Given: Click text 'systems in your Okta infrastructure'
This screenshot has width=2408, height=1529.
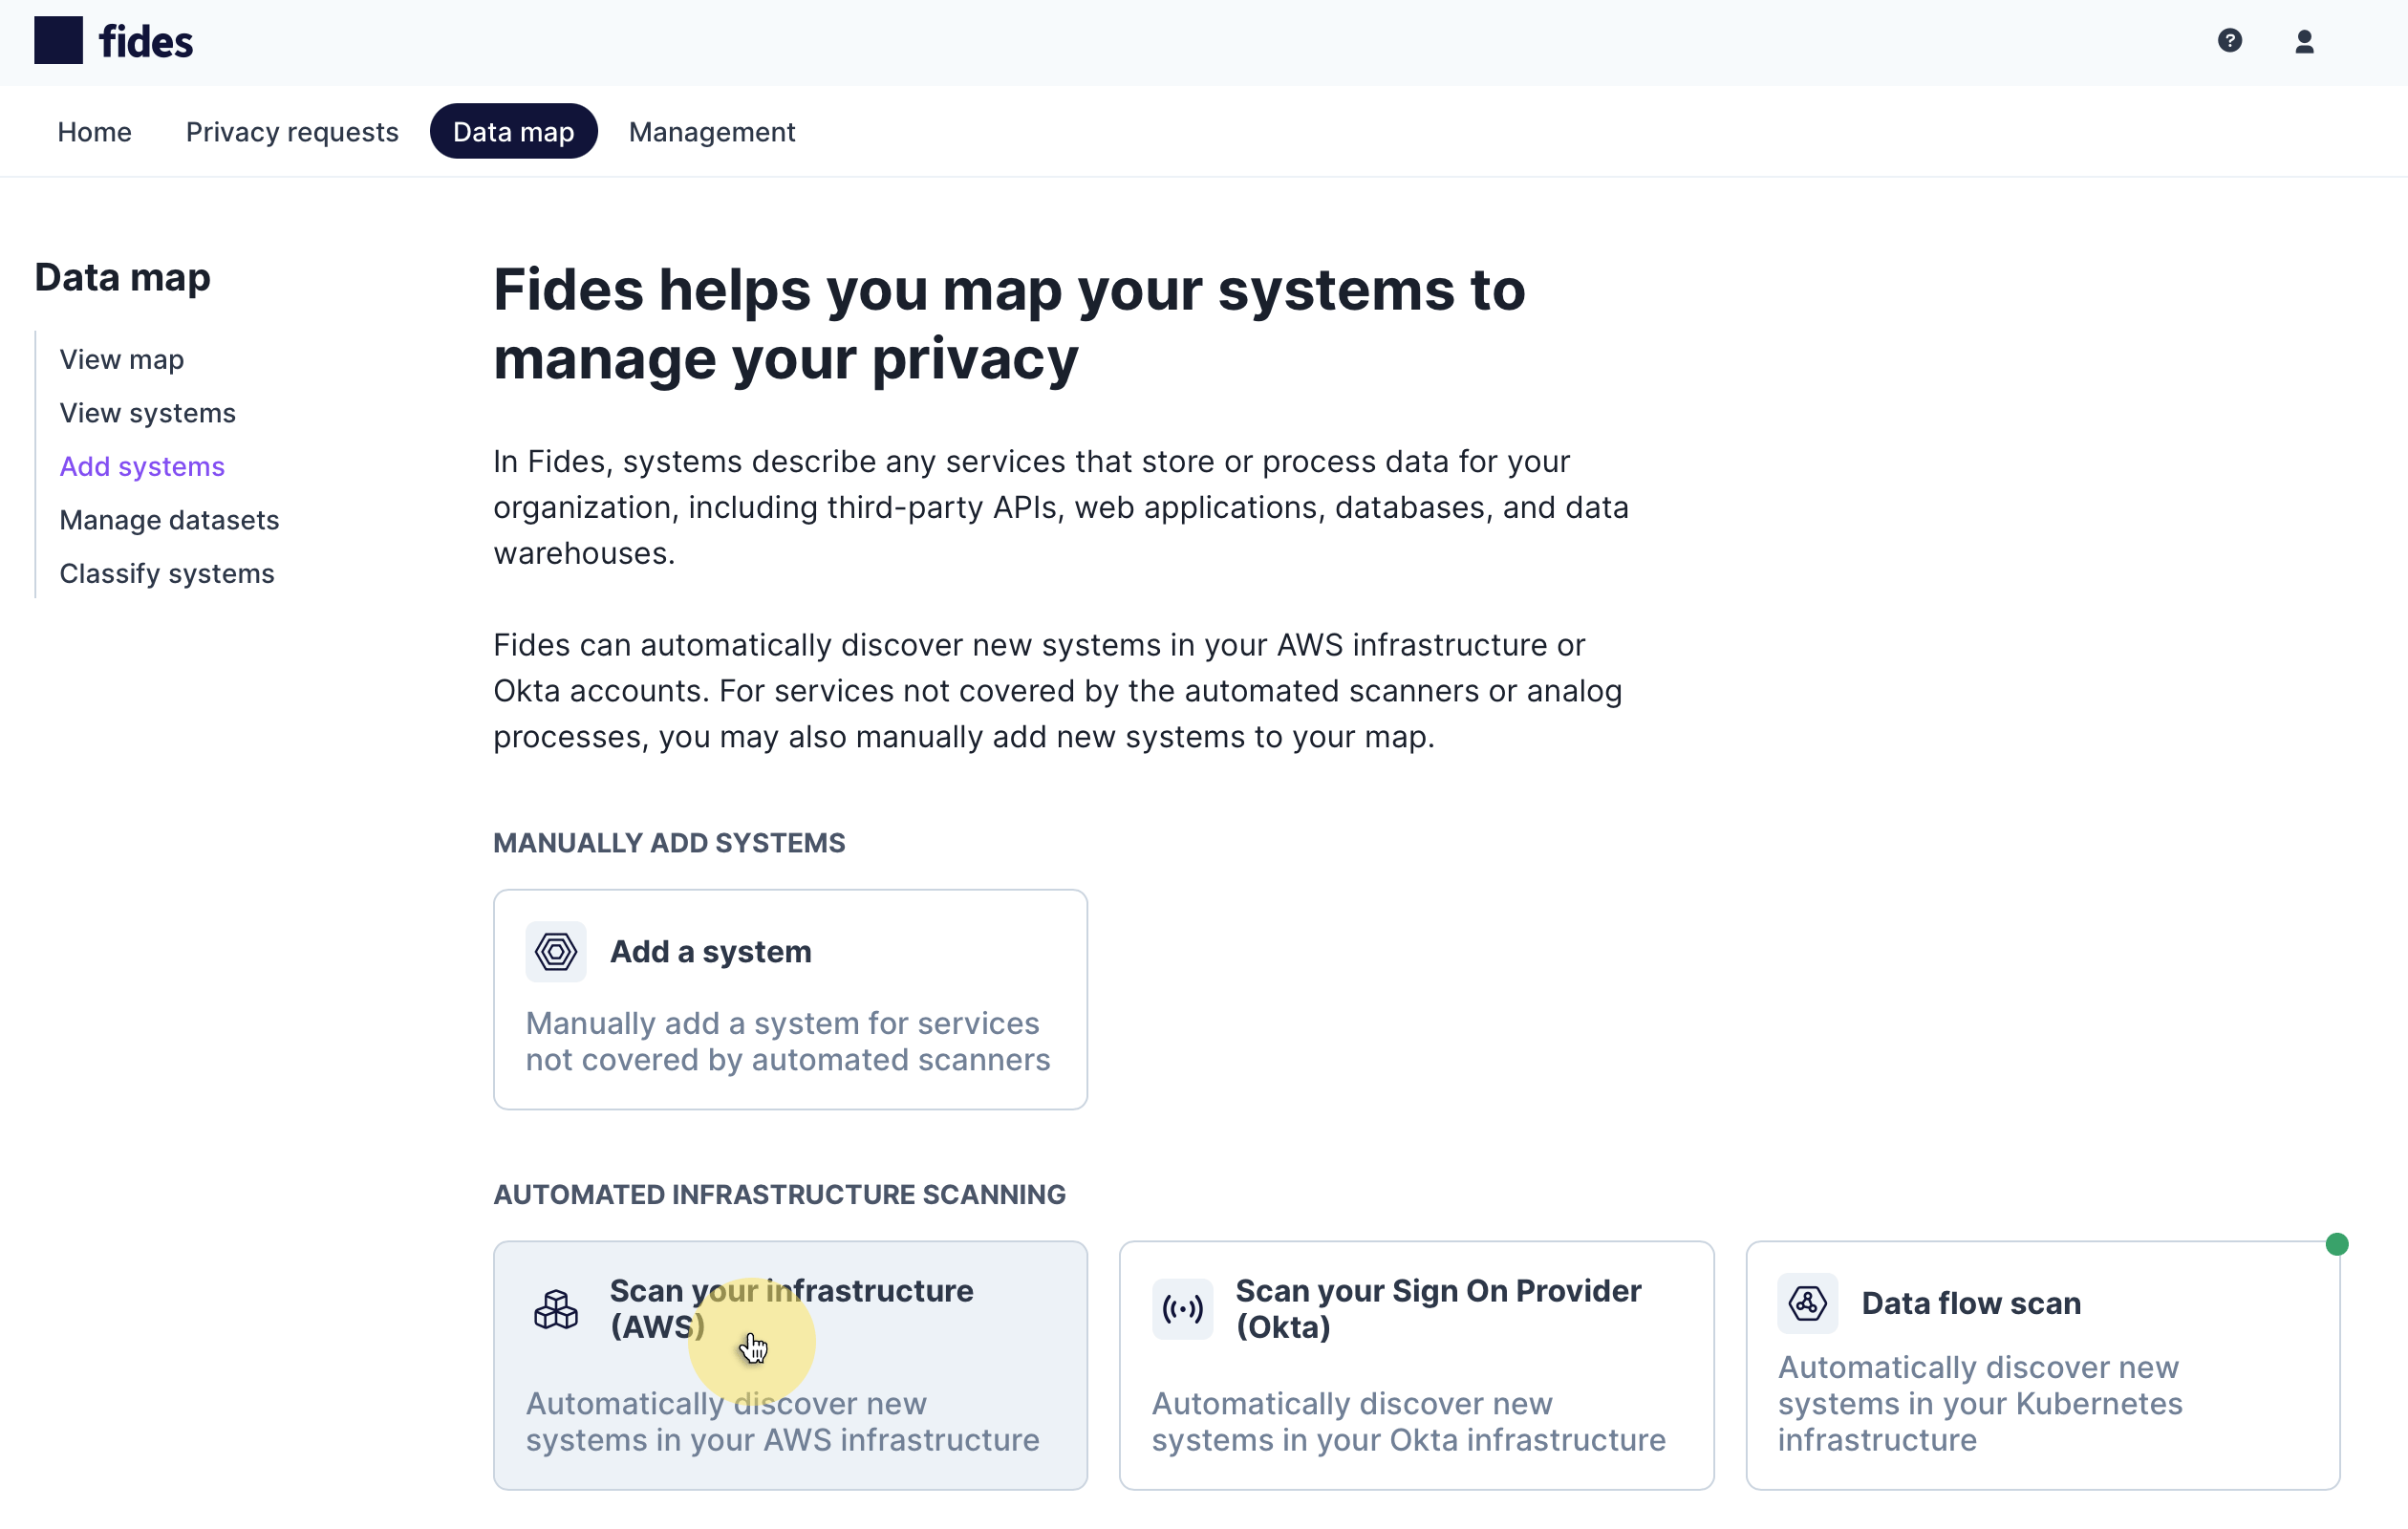Looking at the screenshot, I should [x=1409, y=1439].
